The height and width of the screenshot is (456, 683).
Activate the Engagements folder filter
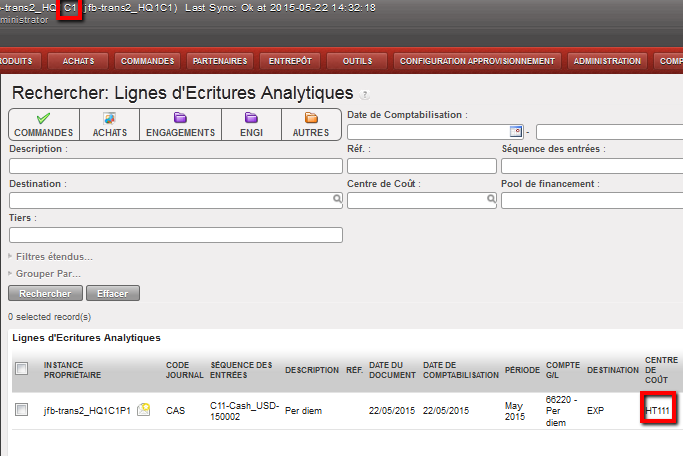point(179,124)
